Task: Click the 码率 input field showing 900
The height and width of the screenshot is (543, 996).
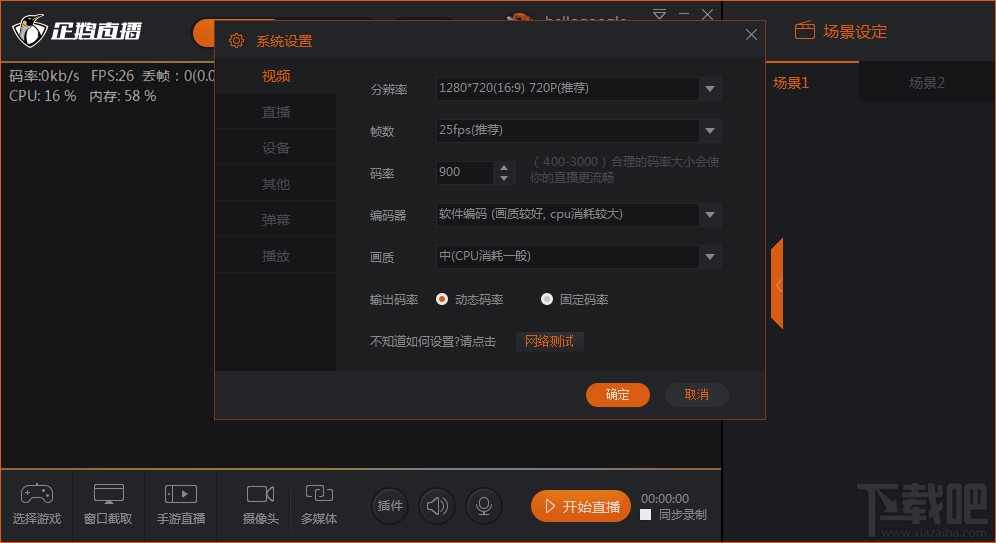Action: click(464, 173)
